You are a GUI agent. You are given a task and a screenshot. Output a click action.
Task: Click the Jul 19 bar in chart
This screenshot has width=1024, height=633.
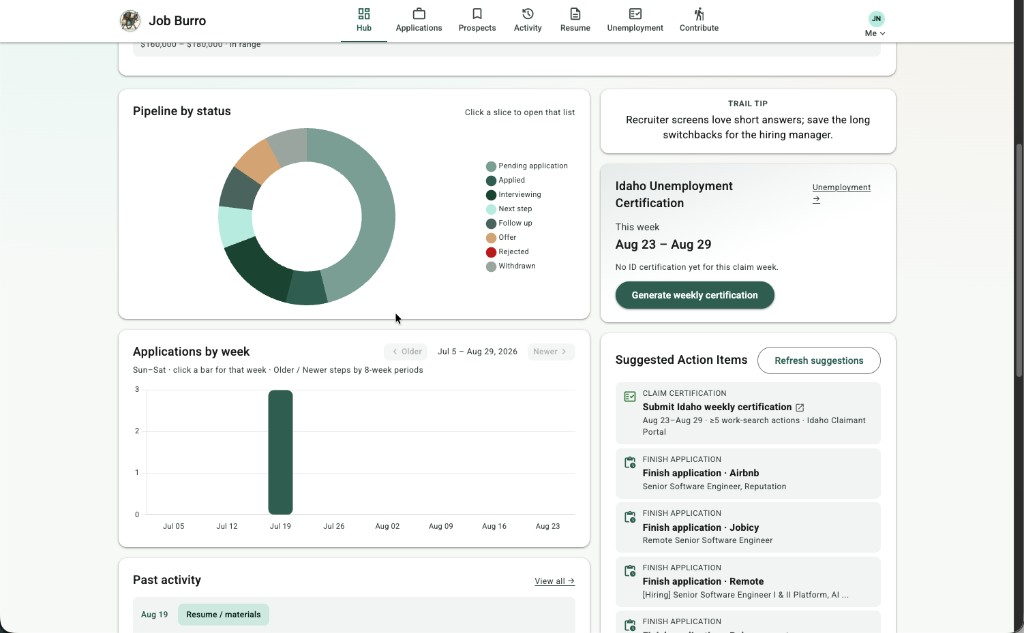[280, 452]
